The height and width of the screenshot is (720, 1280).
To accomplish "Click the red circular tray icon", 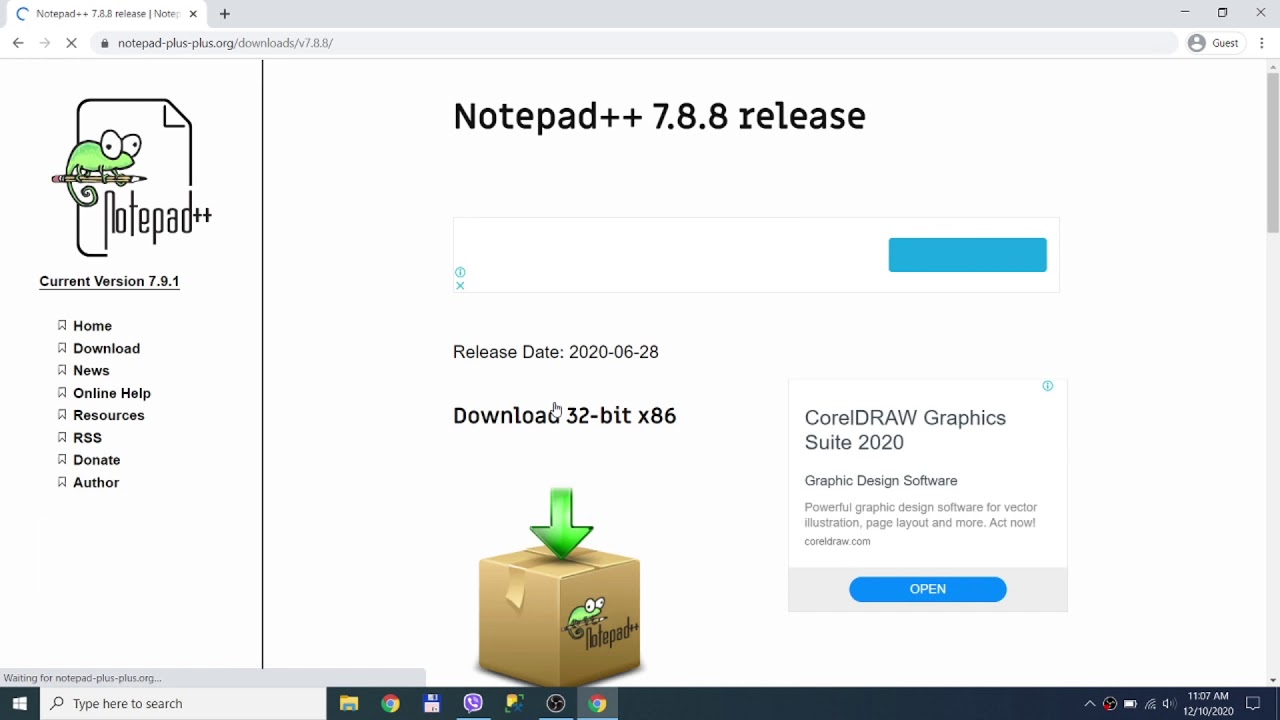I will point(1110,704).
